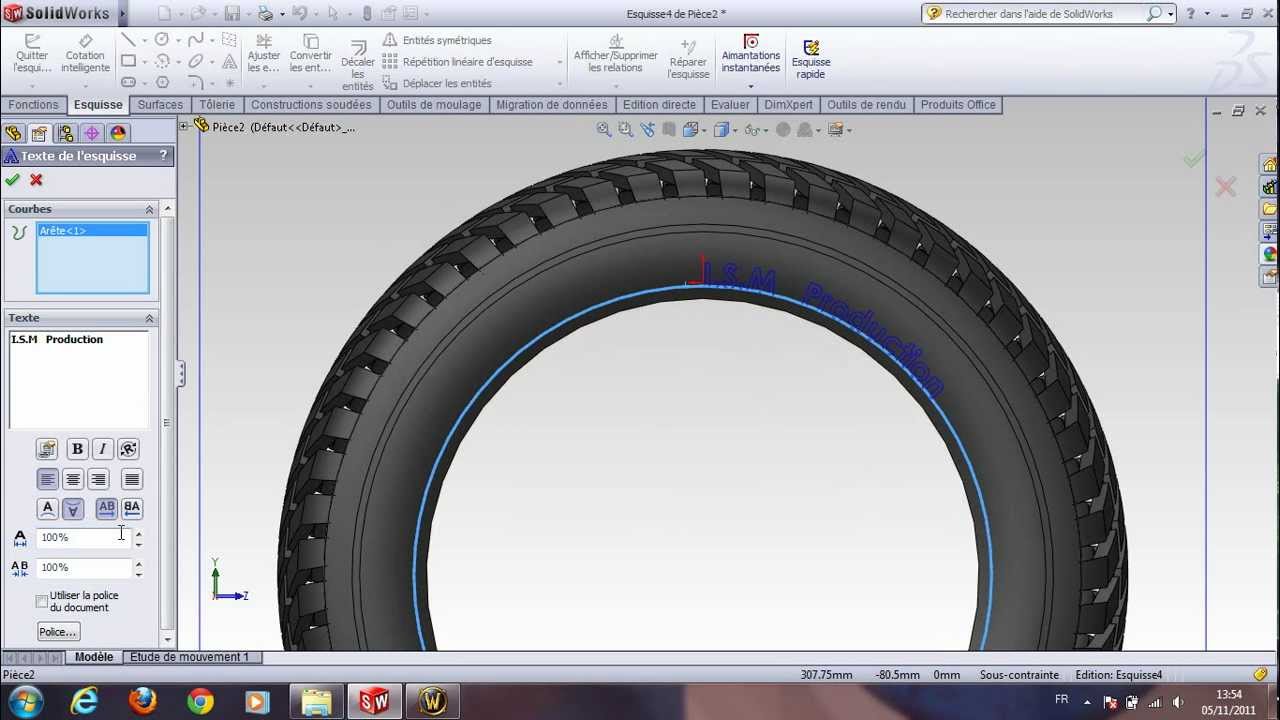Image resolution: width=1280 pixels, height=720 pixels.
Task: Flip text vertically button
Action: [x=72, y=508]
